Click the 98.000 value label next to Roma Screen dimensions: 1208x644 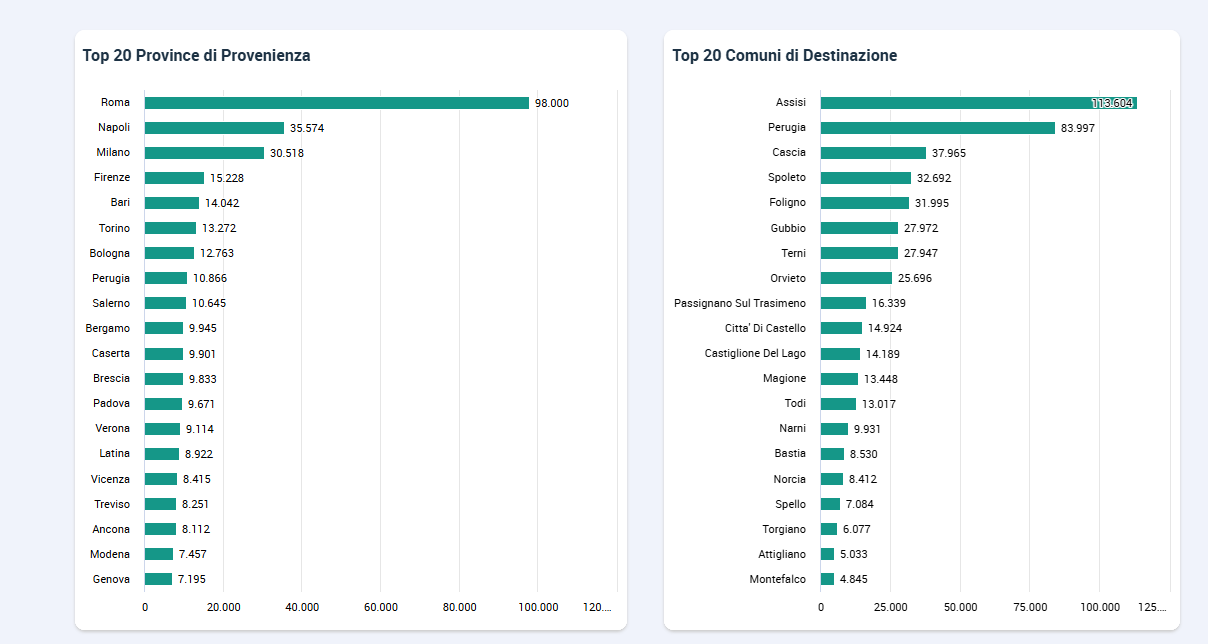[552, 103]
